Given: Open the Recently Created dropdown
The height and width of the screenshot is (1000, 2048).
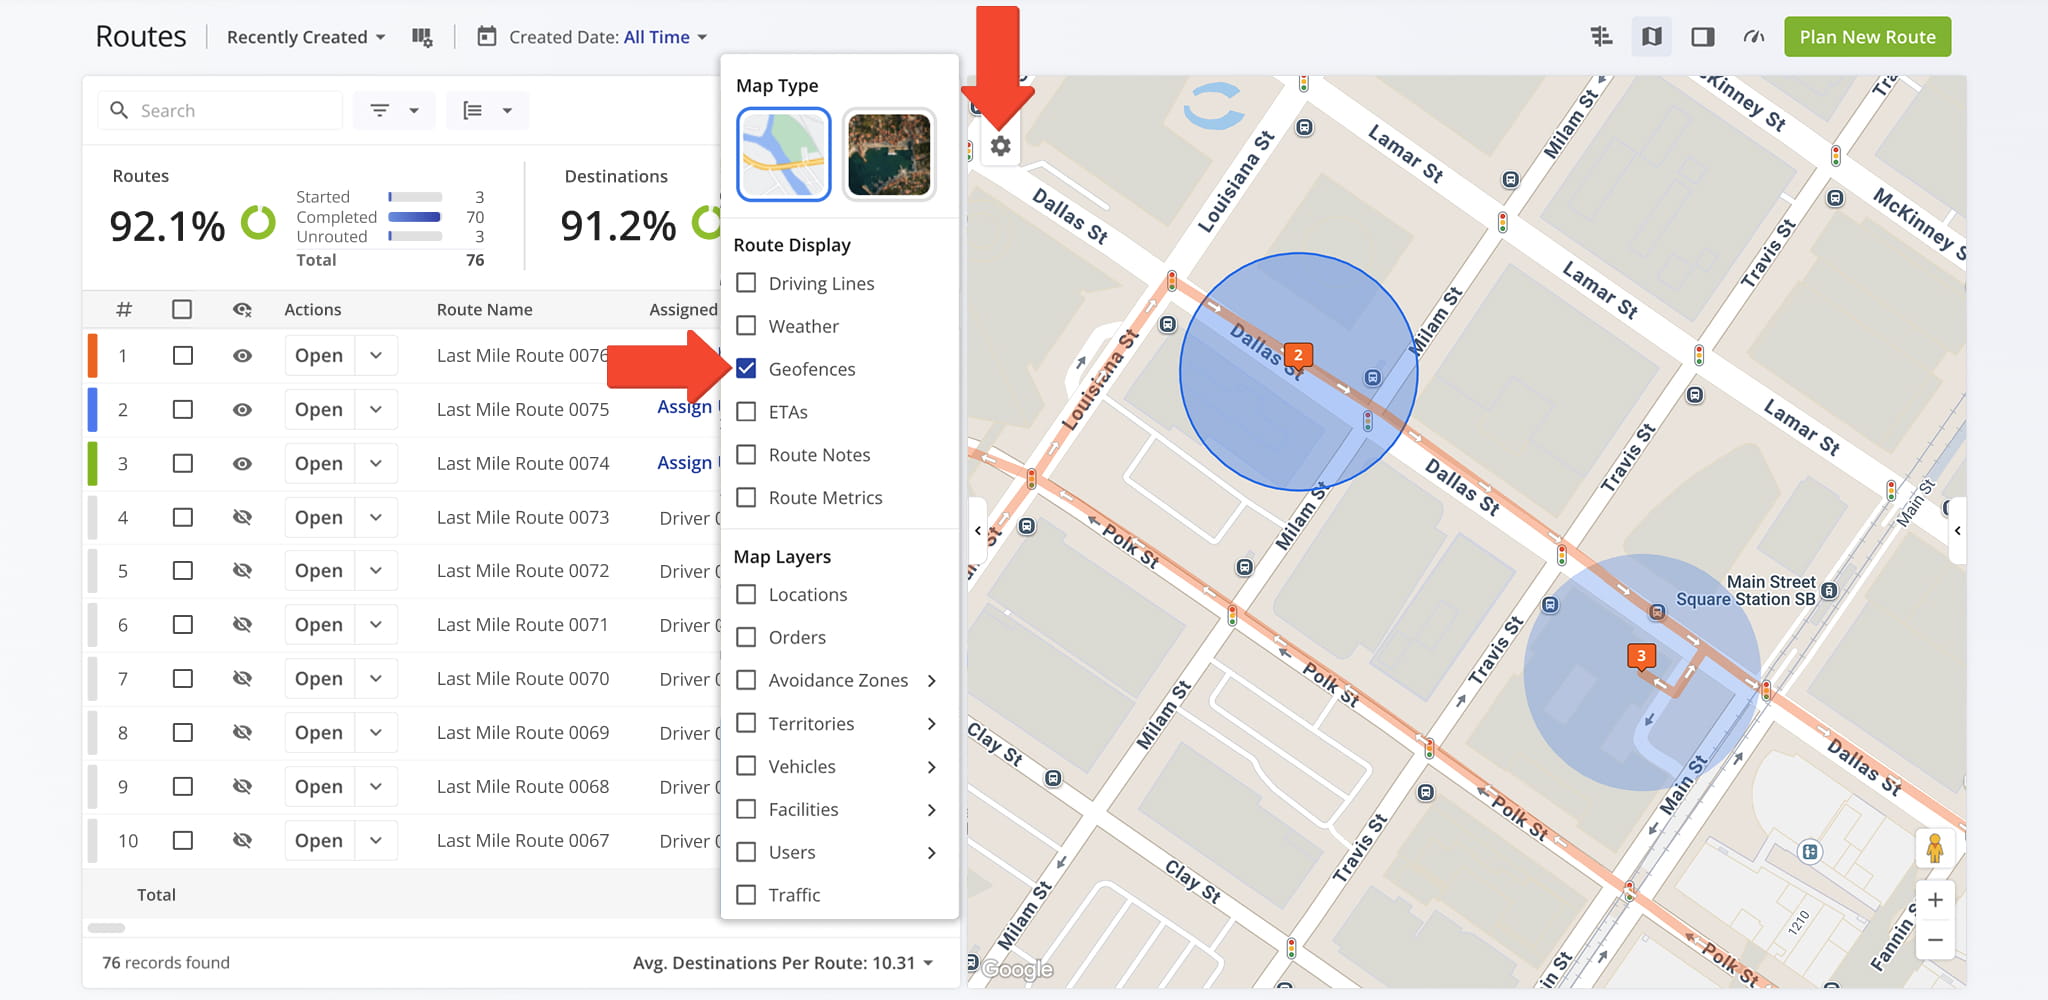Looking at the screenshot, I should point(305,37).
